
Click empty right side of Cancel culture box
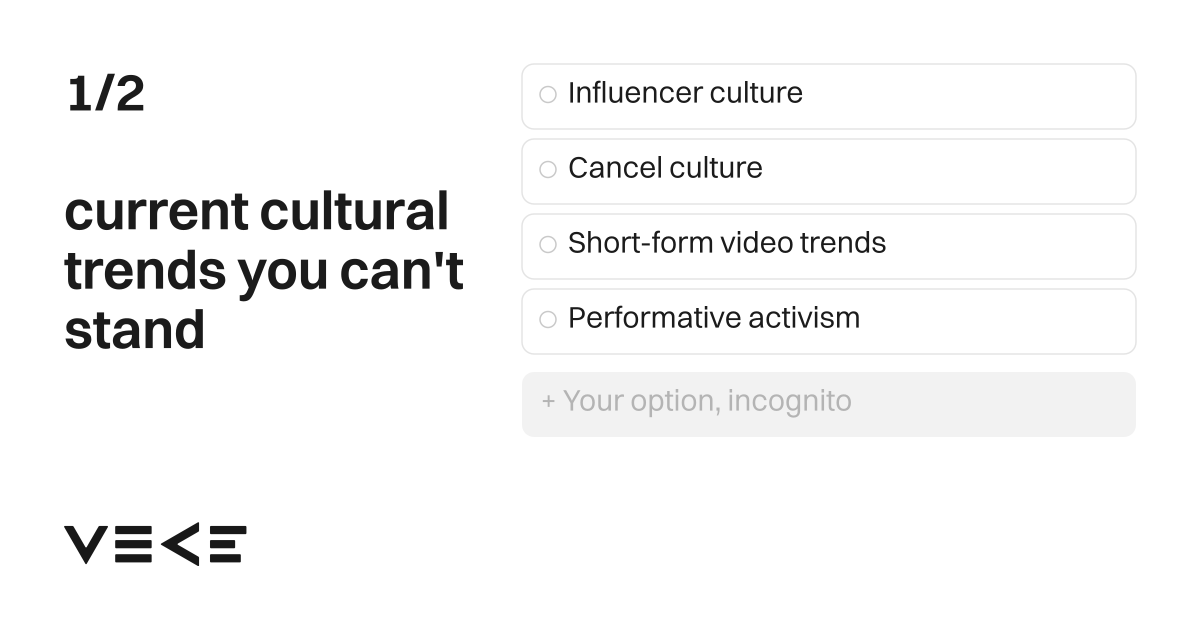(x=960, y=171)
